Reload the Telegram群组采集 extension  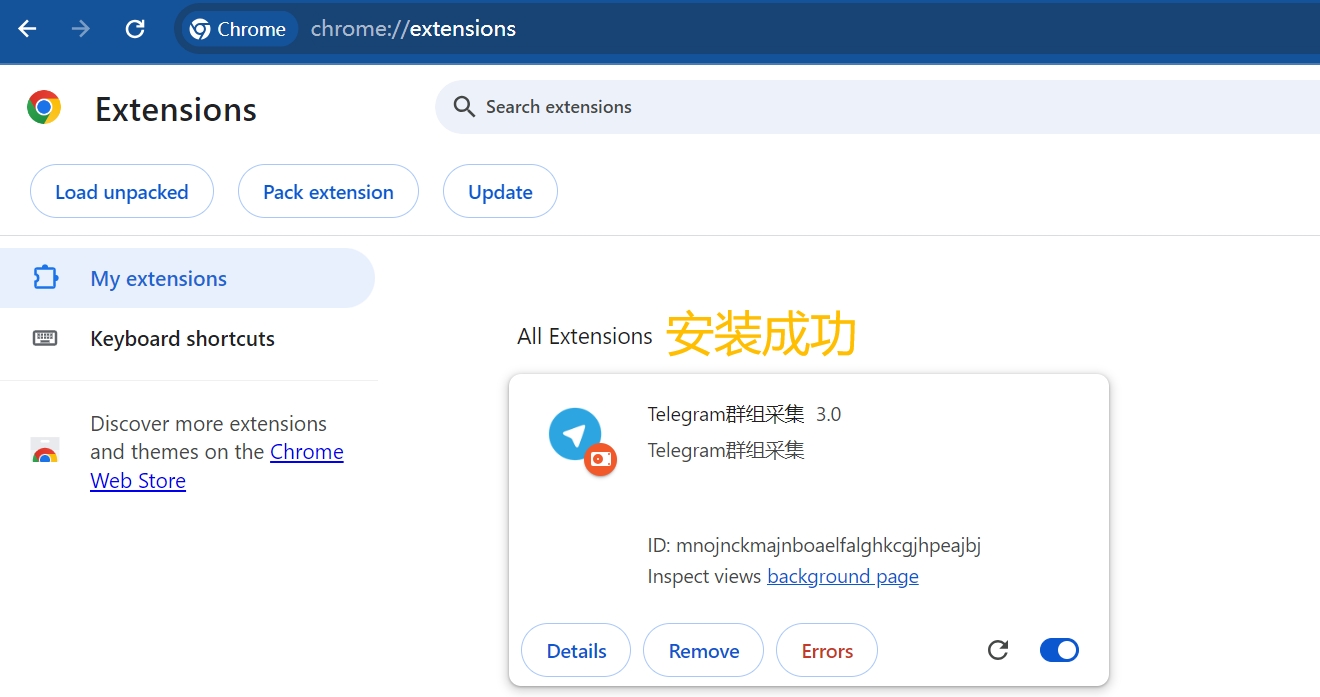(997, 651)
